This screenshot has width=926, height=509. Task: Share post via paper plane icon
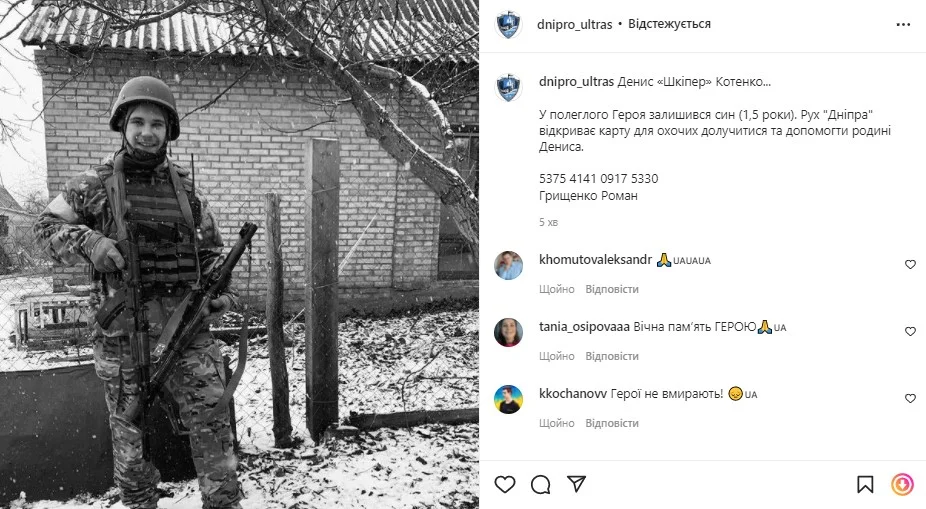(576, 484)
